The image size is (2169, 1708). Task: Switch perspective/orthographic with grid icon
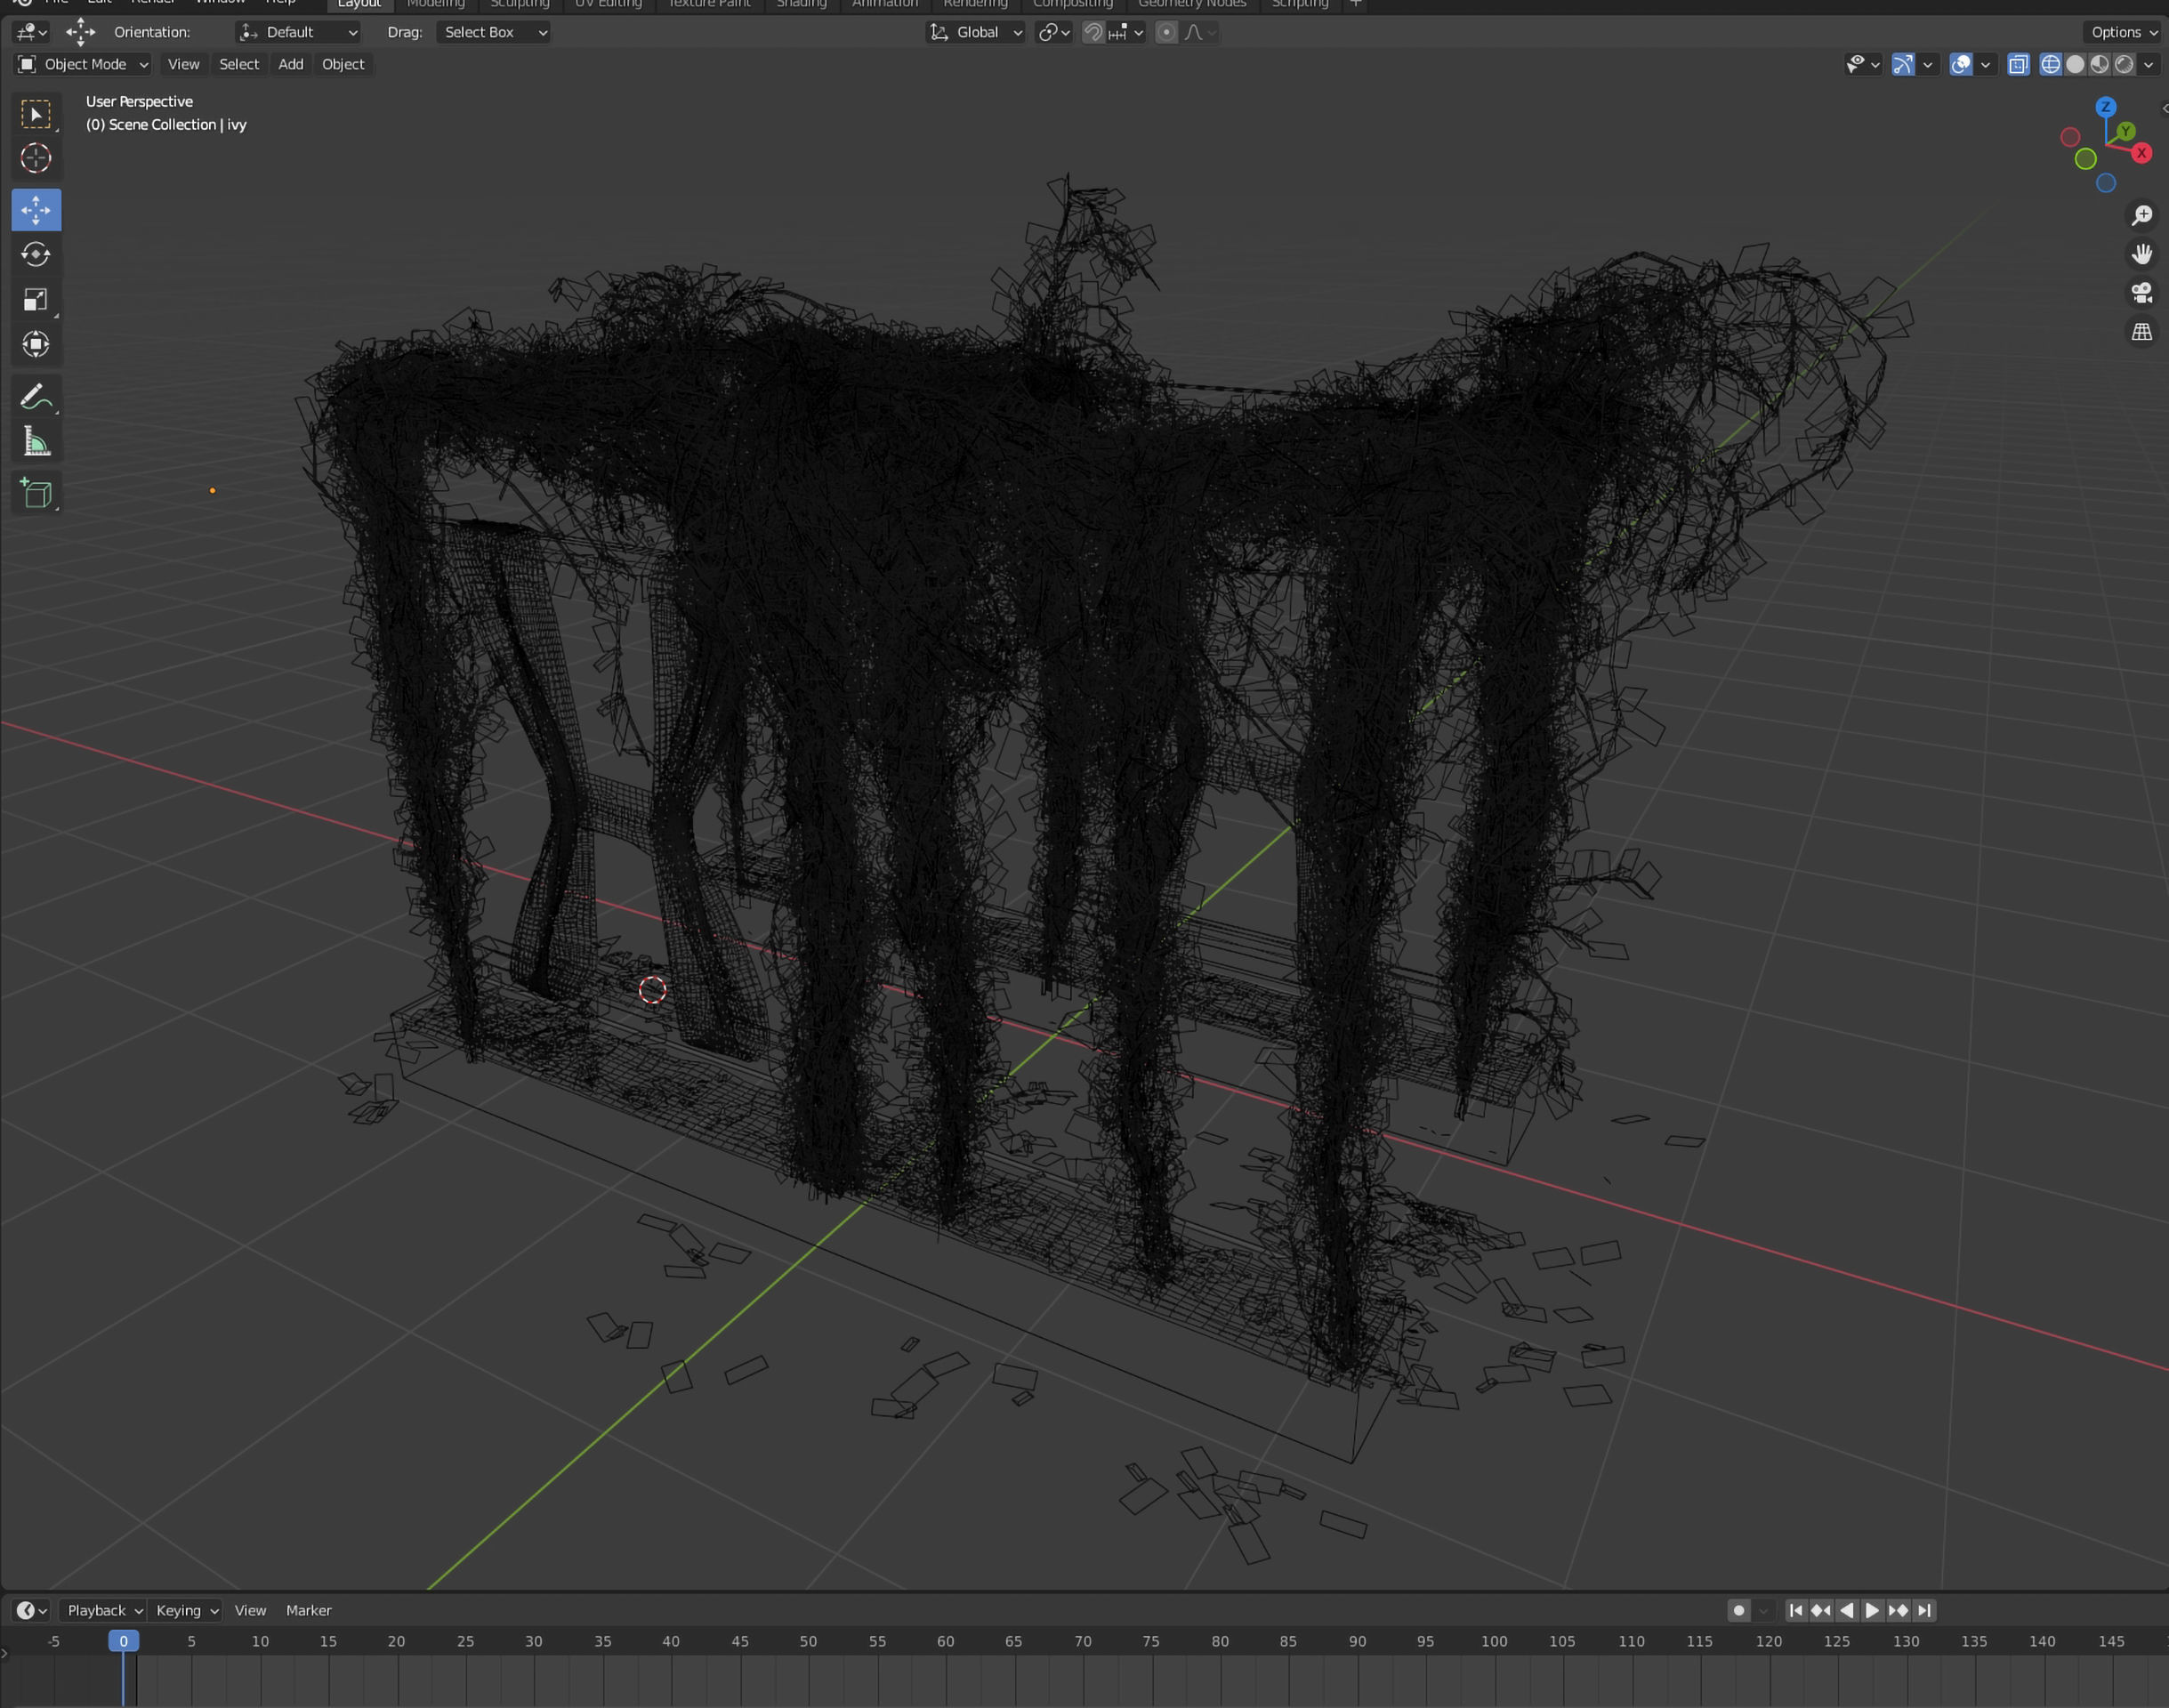[2142, 332]
